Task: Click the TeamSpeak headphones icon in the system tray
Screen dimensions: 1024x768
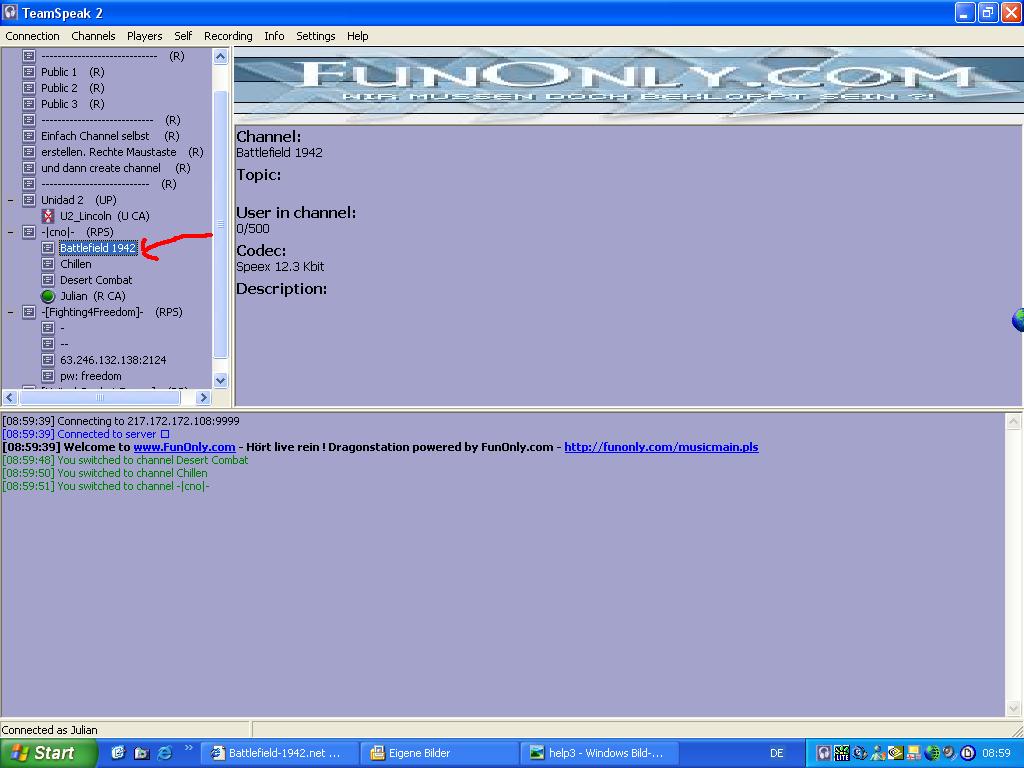Action: tap(824, 753)
